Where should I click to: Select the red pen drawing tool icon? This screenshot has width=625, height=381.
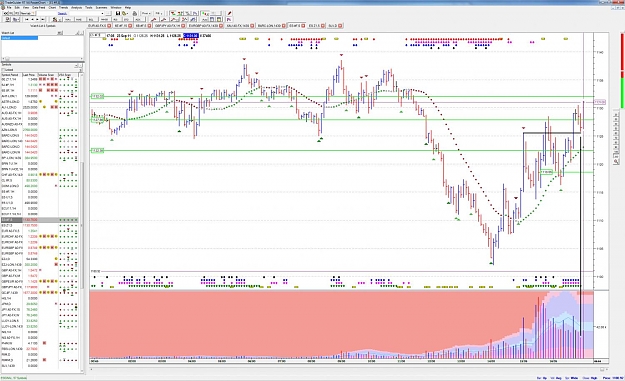tap(229, 13)
